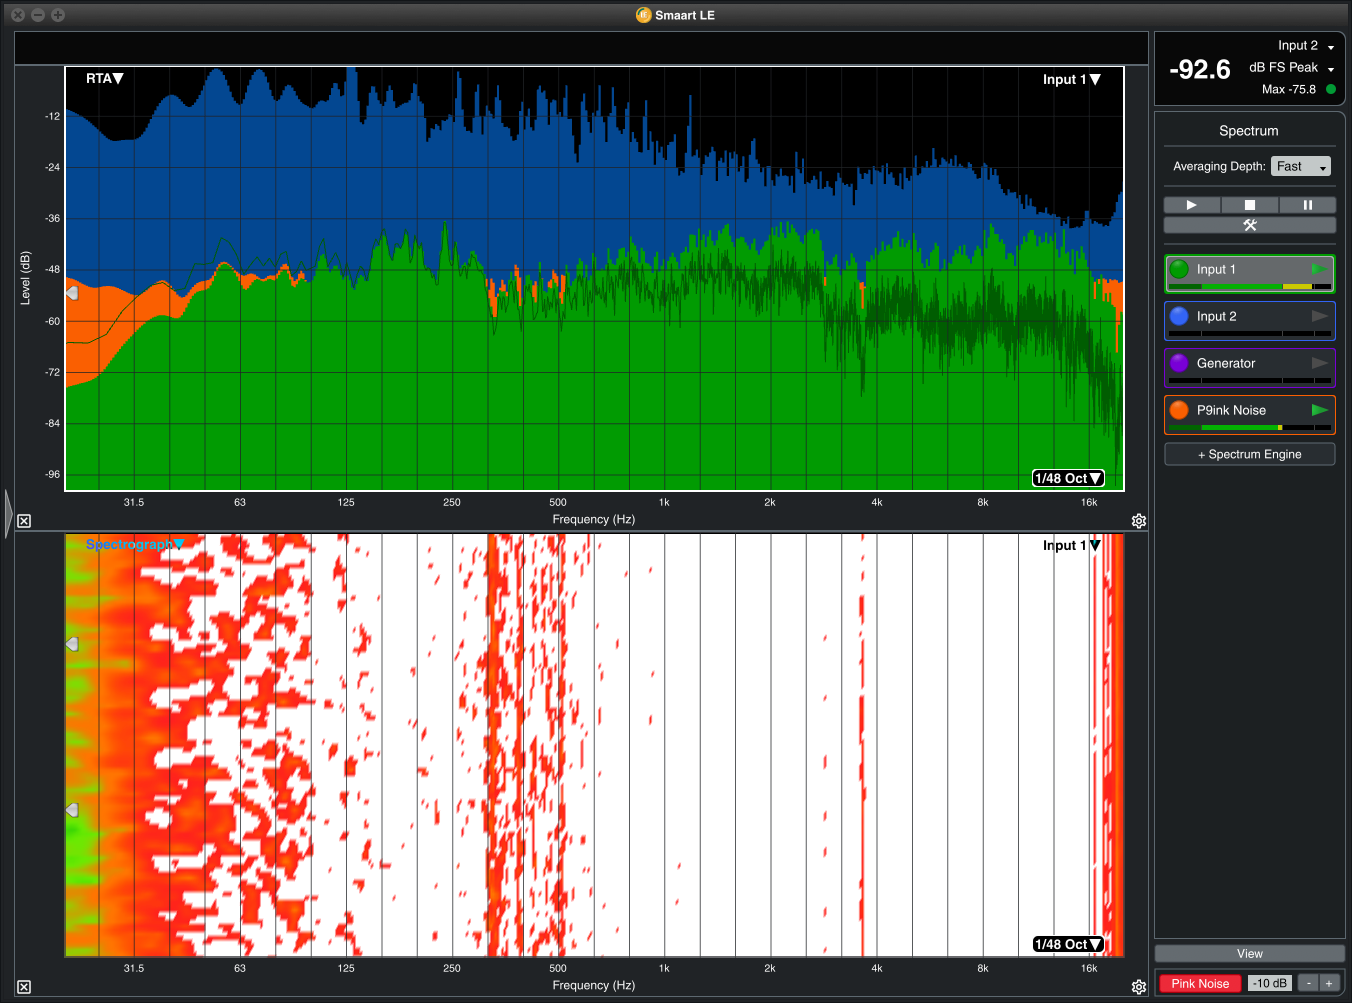This screenshot has width=1352, height=1003.
Task: Open Spectrograph 1/48 Oct banding dropdown
Action: coord(1068,944)
